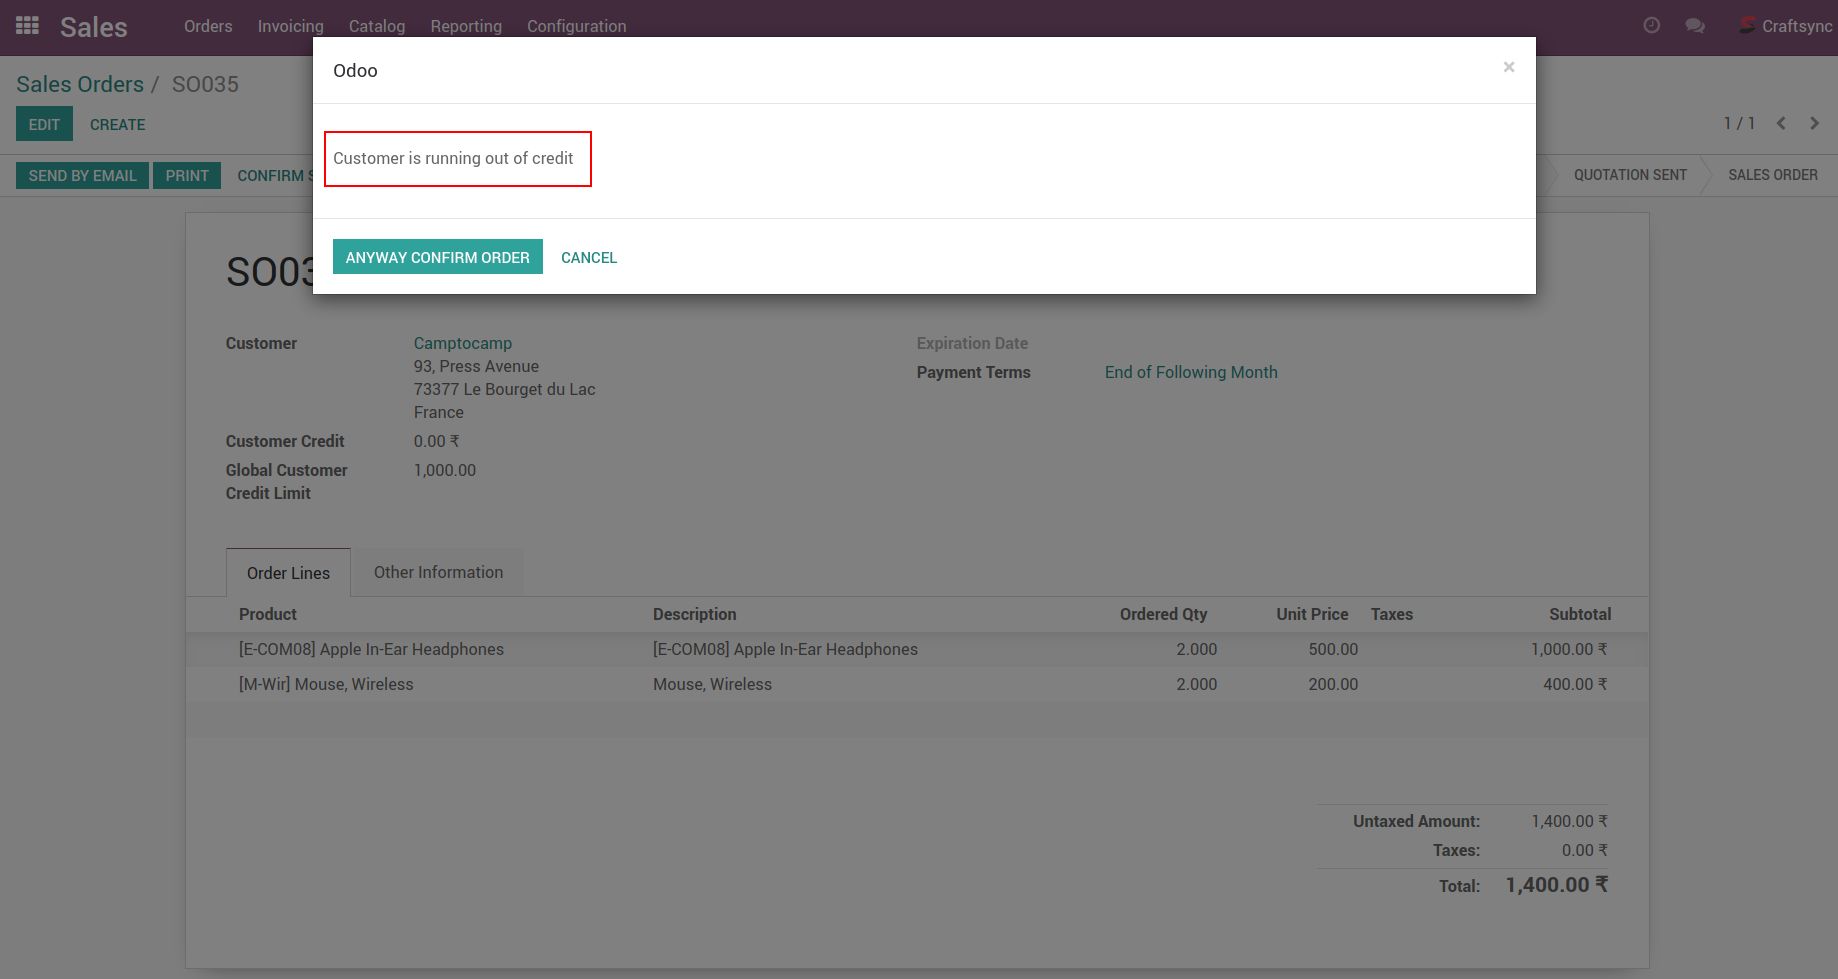Screen dimensions: 1838x979
Task: Expand the Reporting menu
Action: coord(466,26)
